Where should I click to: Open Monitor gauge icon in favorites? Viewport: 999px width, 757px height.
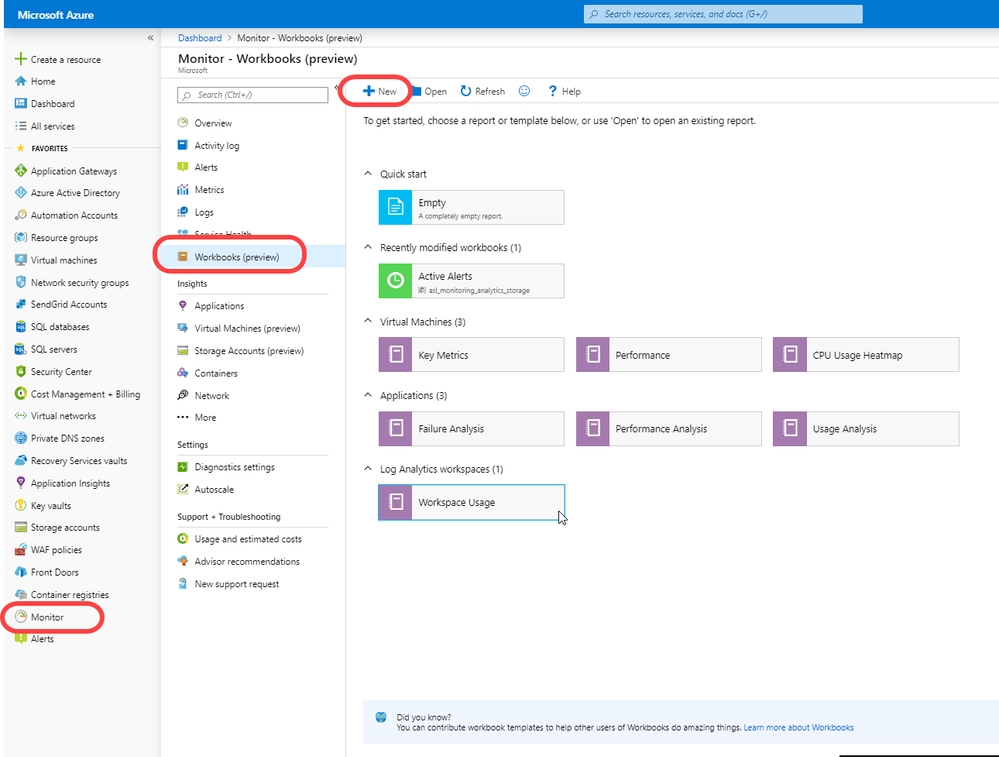(20, 617)
